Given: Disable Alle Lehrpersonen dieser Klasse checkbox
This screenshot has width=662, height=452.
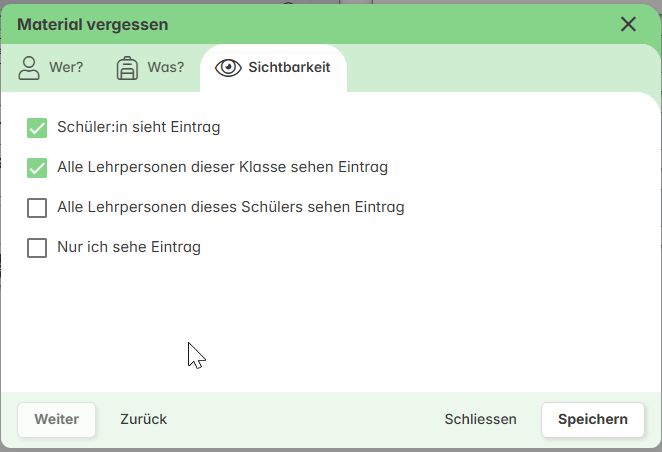Looking at the screenshot, I should click(x=37, y=168).
